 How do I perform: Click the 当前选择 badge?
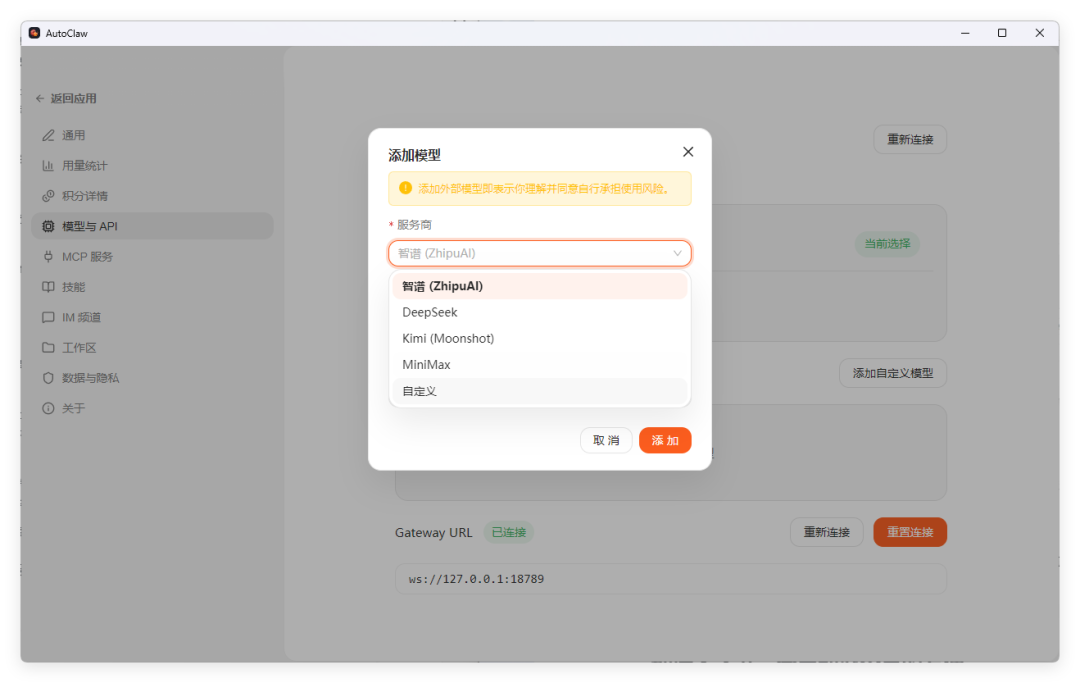(887, 243)
